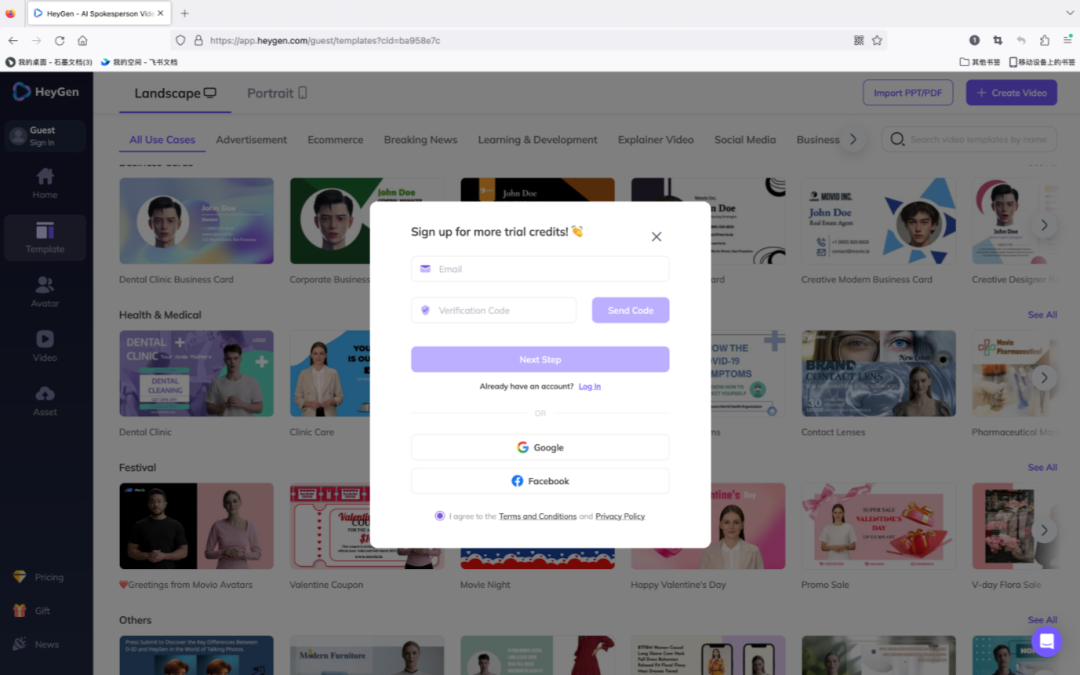Open Avatar section in sidebar
Screen dimensions: 1080x675
pyautogui.click(x=45, y=292)
